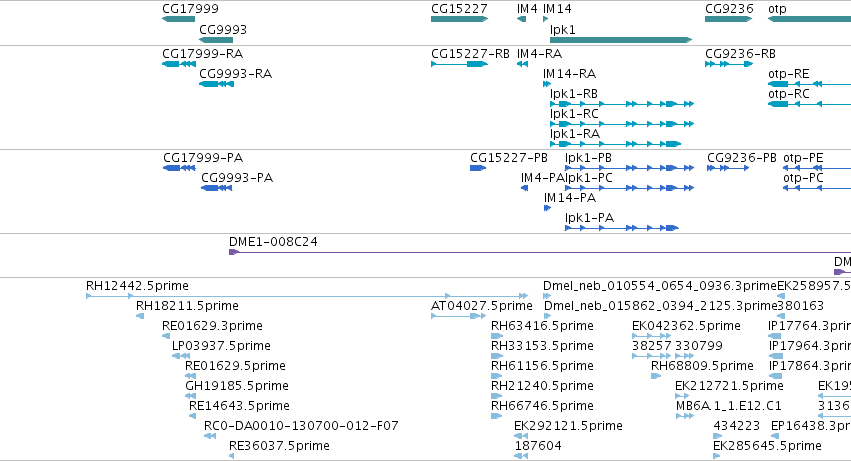Select EST RH63416.5prime
This screenshot has width=851, height=461.
[542, 326]
